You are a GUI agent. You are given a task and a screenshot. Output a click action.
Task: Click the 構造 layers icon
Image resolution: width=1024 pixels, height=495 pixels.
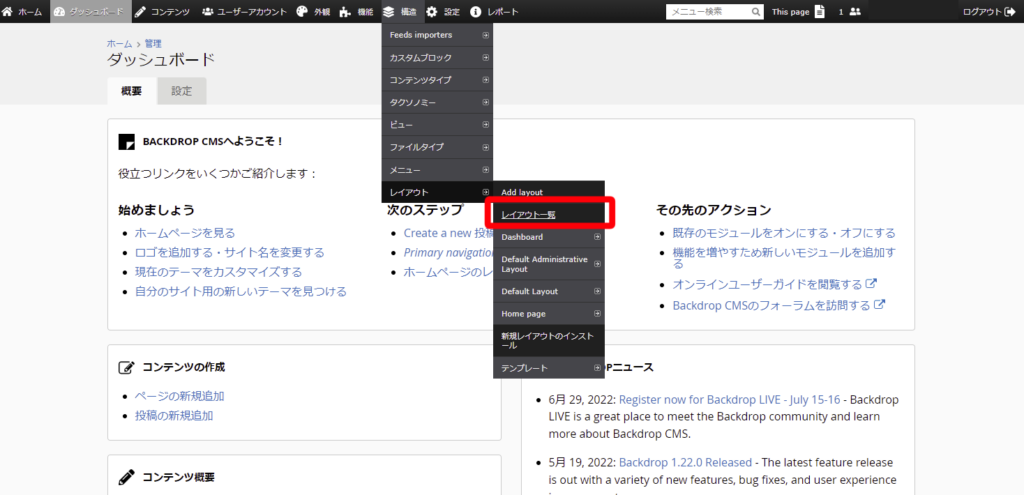(x=389, y=12)
